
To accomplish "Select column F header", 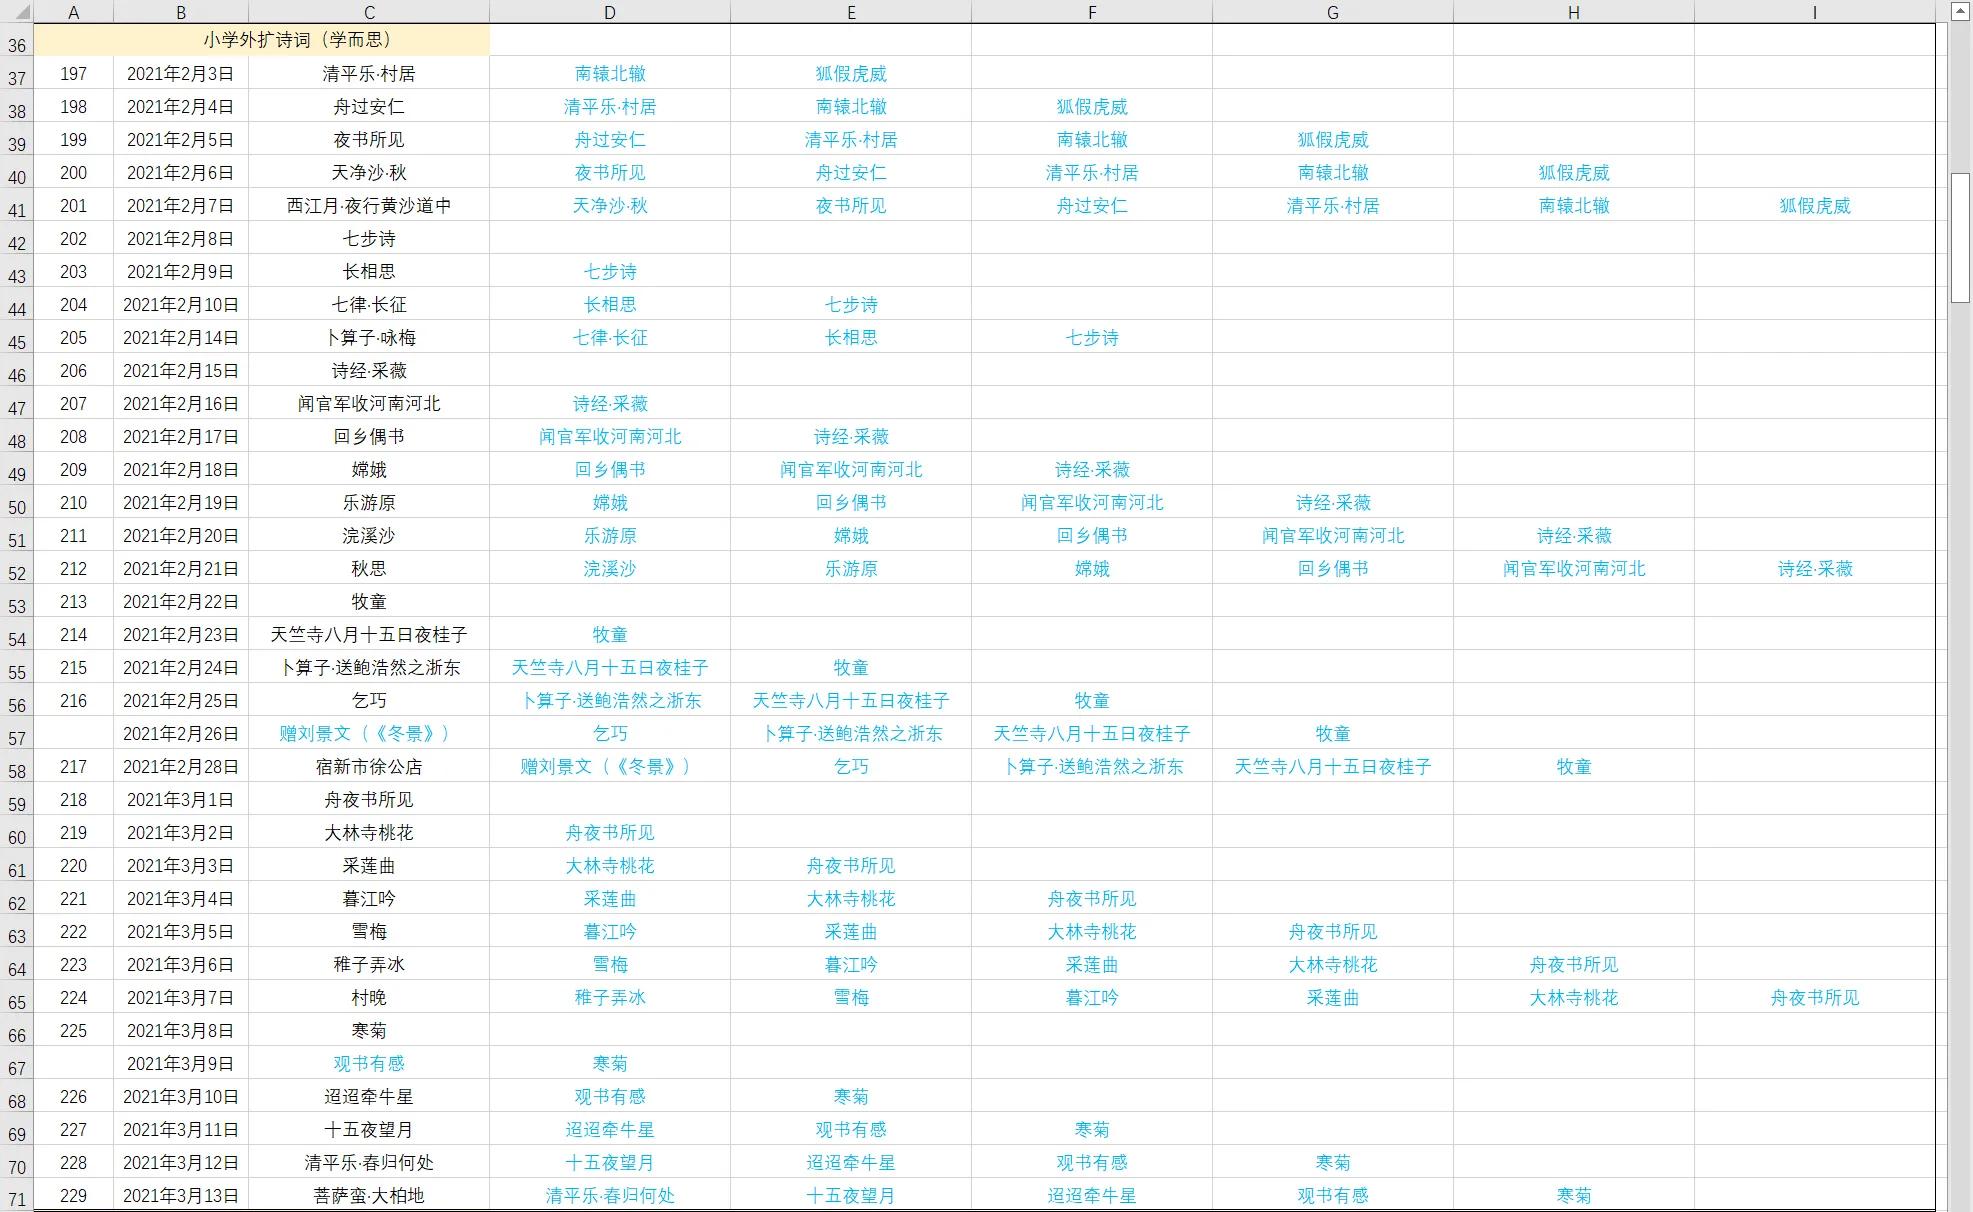I will pyautogui.click(x=1092, y=12).
